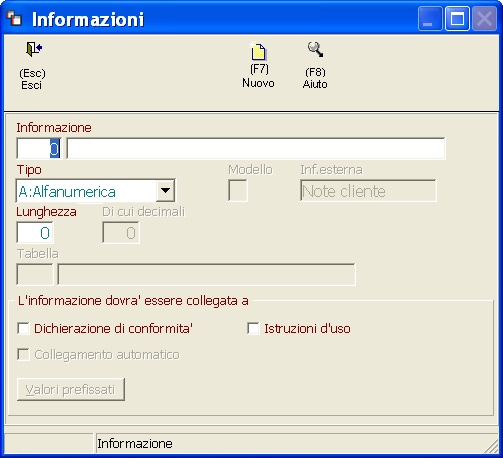This screenshot has height=458, width=503.
Task: Click the Esci exit door icon
Action: [34, 49]
